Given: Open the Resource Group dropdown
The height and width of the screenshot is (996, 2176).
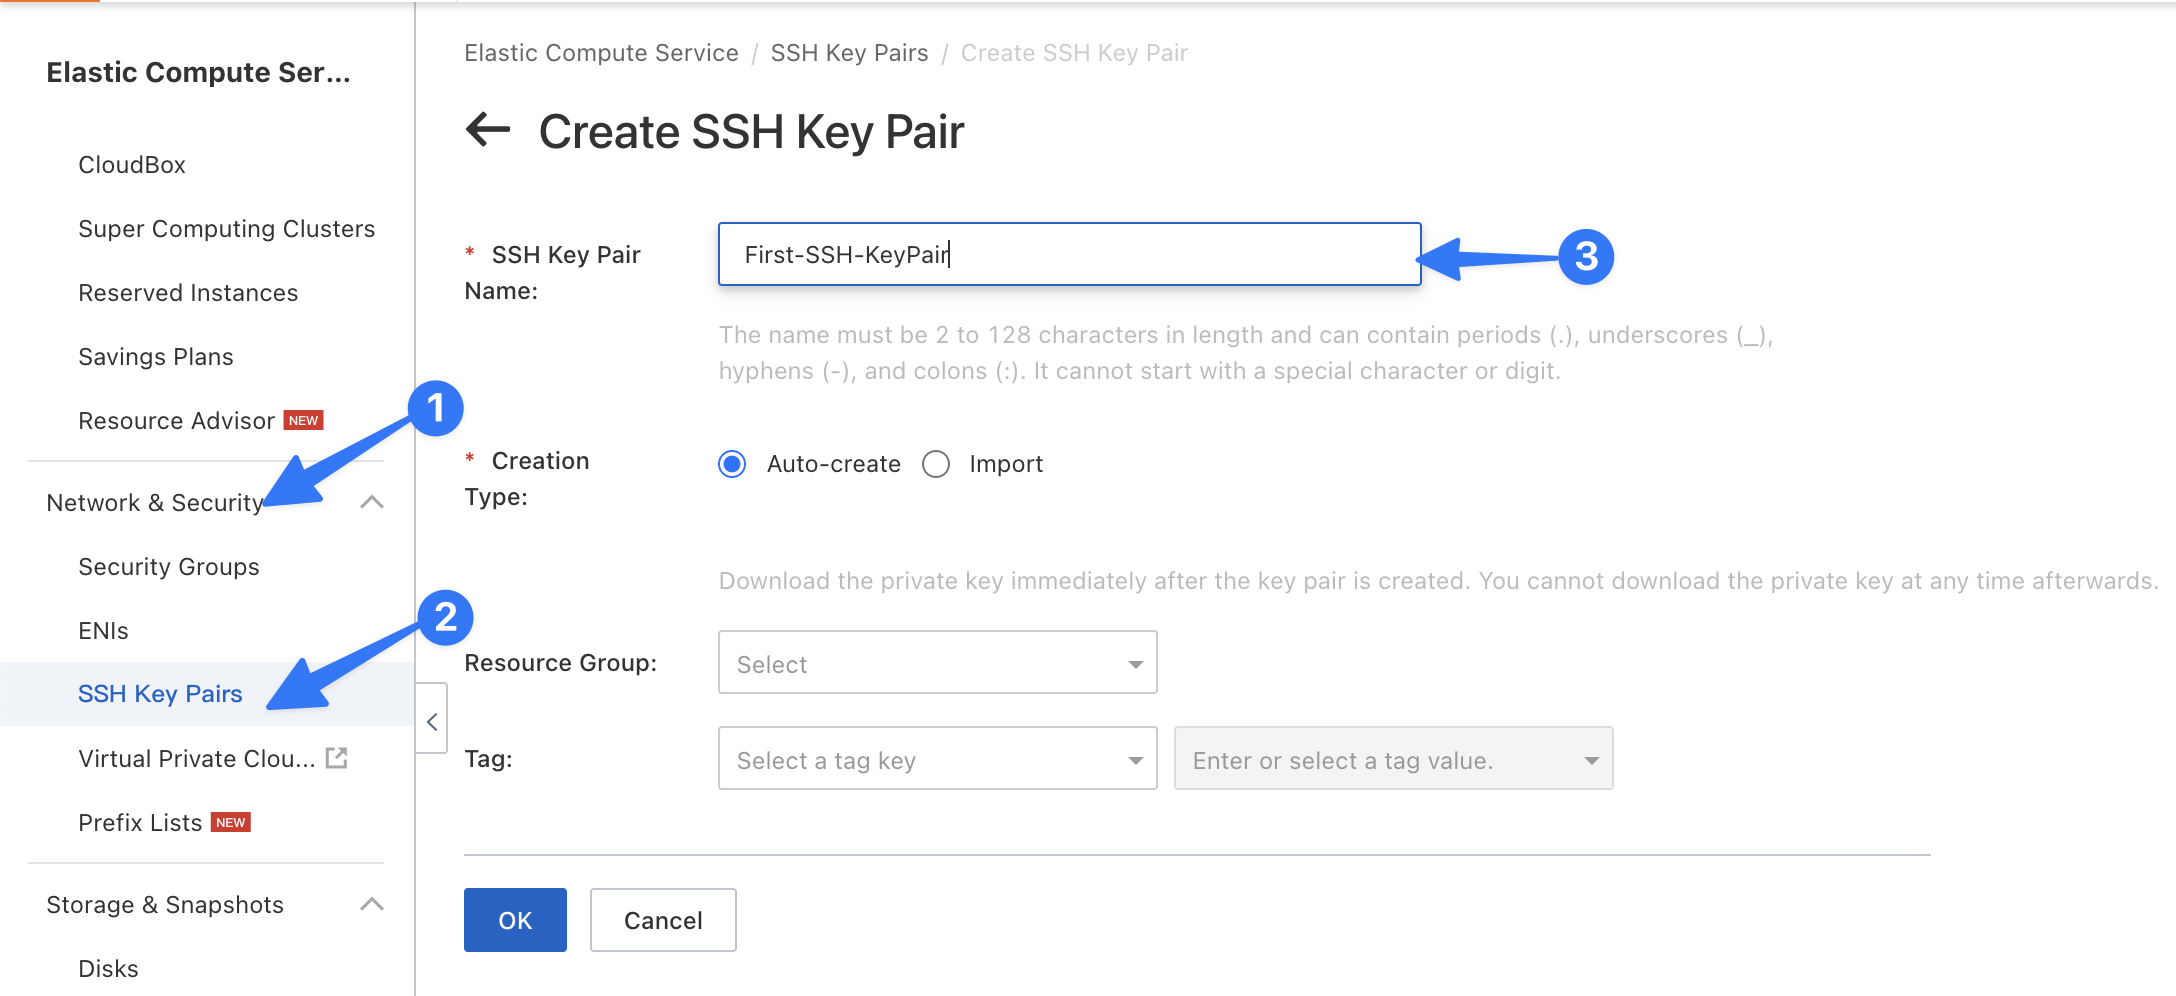Looking at the screenshot, I should click(937, 663).
